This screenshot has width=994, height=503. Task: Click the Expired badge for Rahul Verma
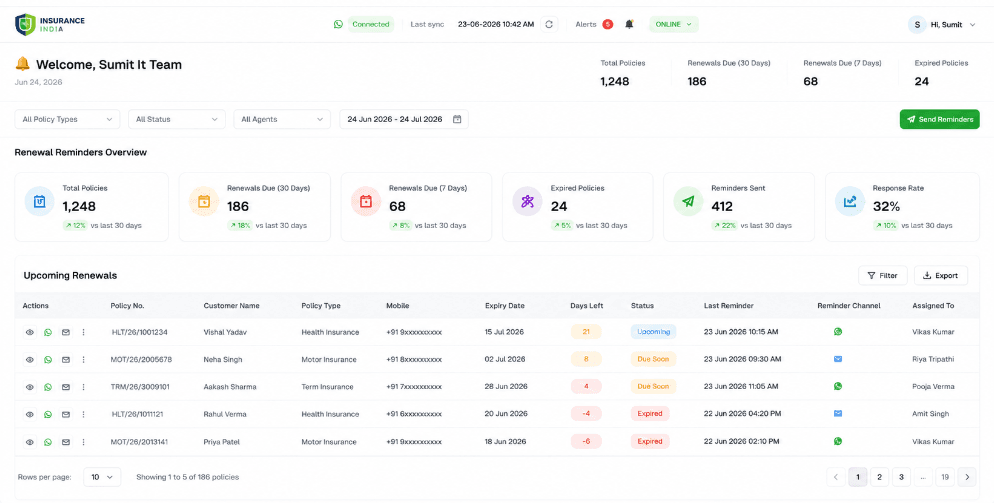click(650, 414)
